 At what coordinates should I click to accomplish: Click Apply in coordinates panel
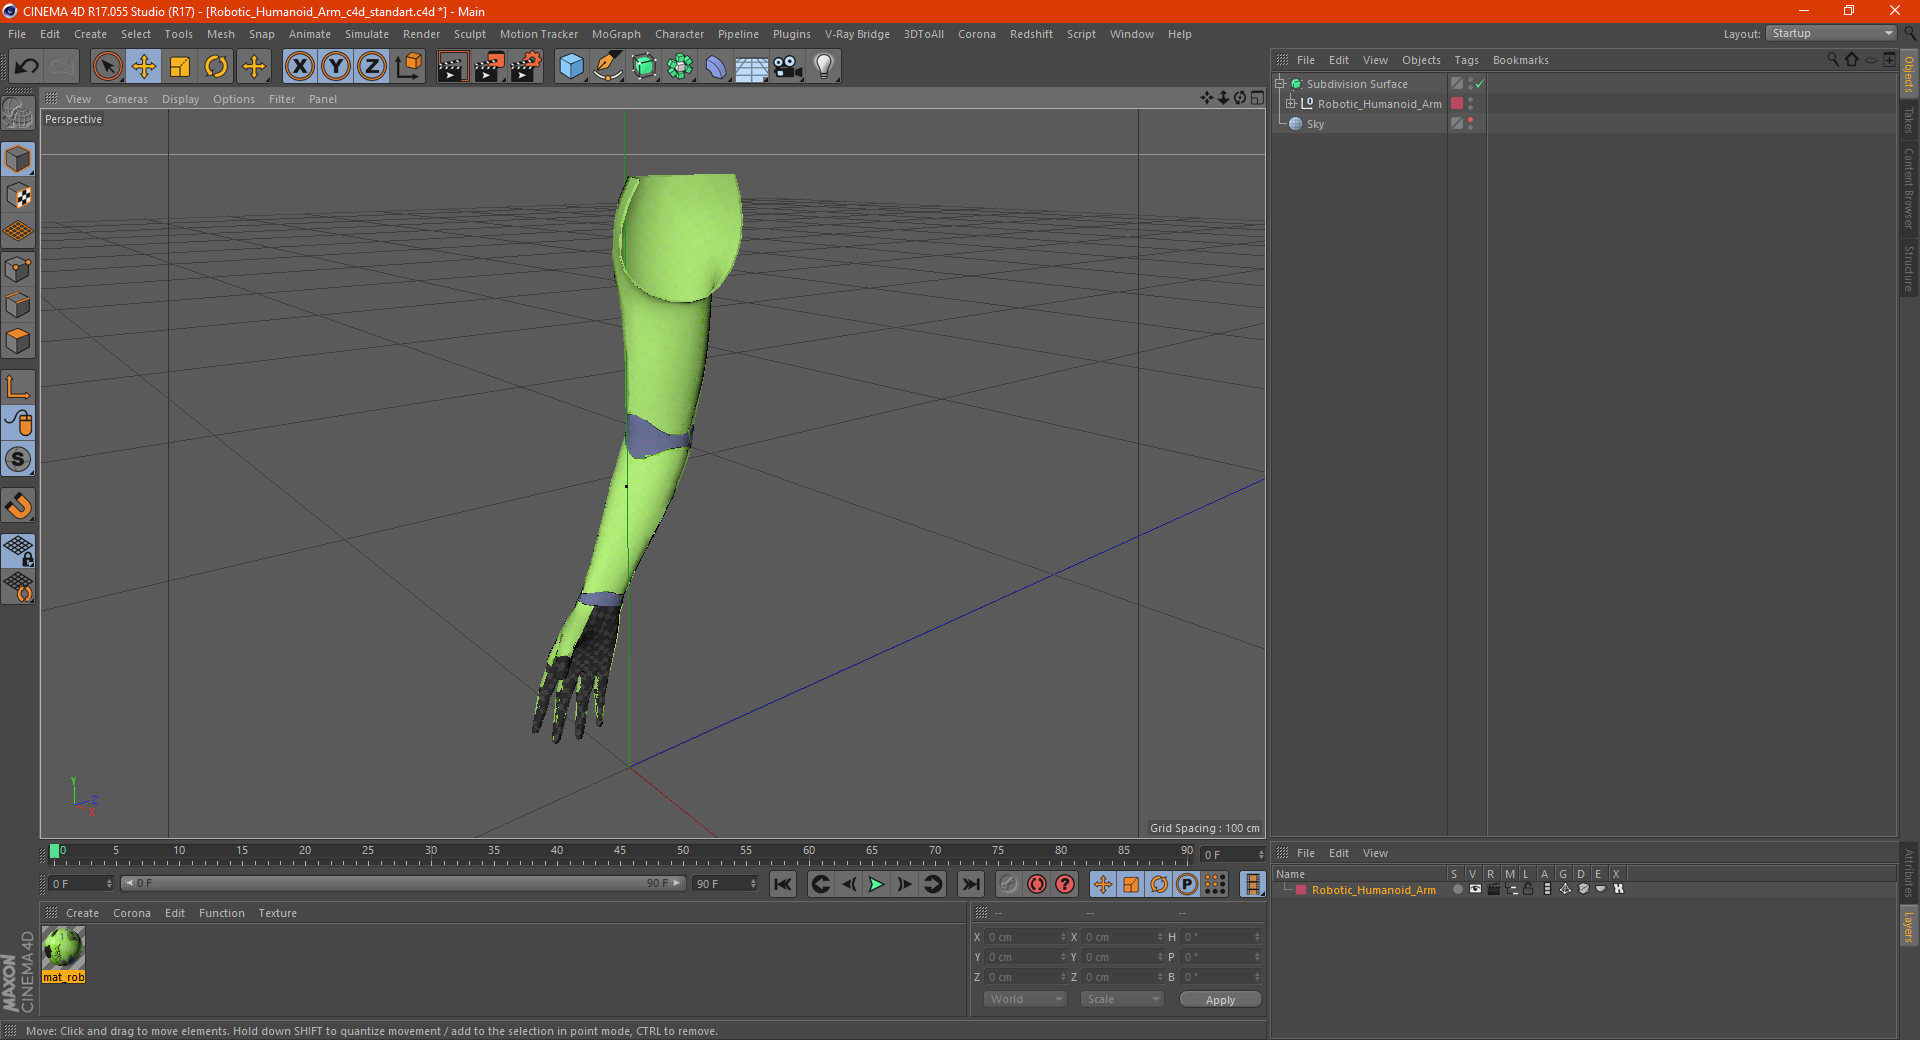[1220, 1000]
